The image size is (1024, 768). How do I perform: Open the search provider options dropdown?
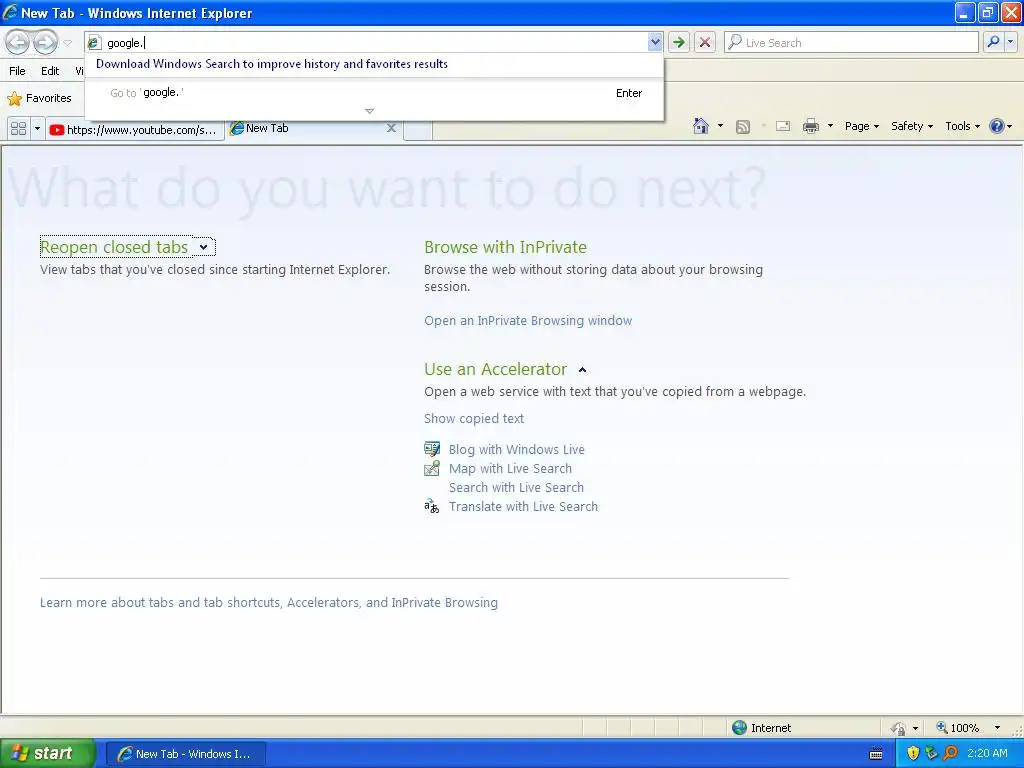coord(1010,42)
